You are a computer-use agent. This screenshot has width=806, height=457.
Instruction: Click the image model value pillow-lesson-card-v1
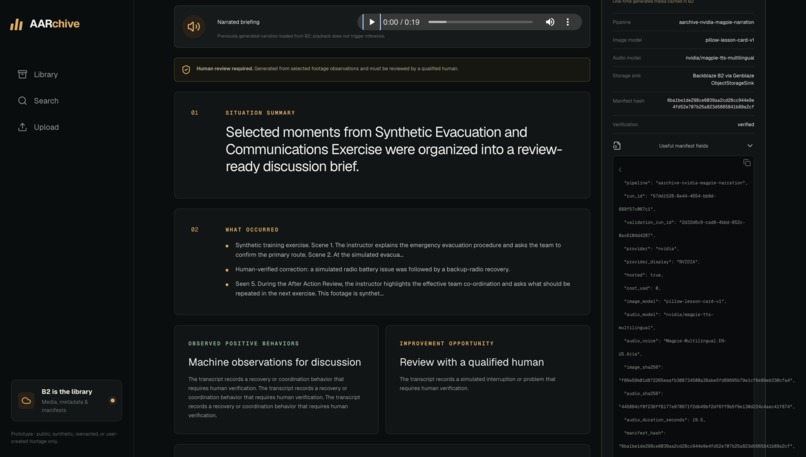pos(729,40)
